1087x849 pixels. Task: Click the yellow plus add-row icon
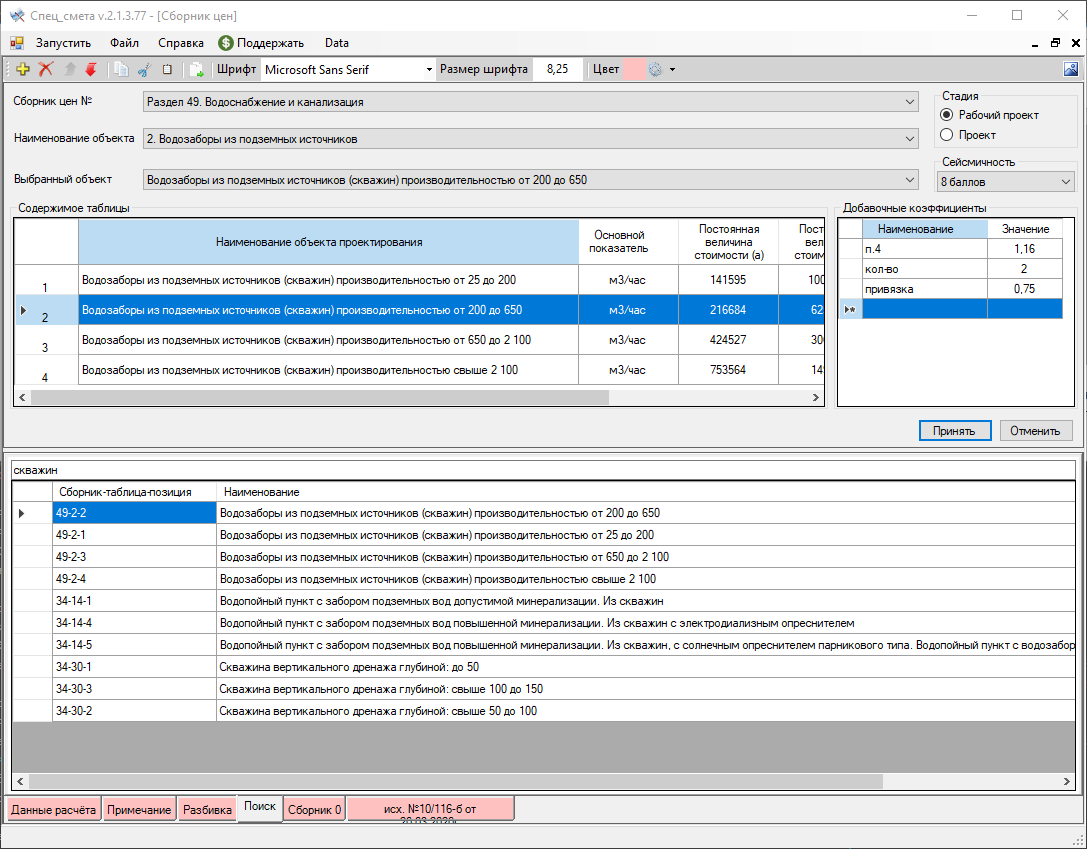(x=23, y=69)
